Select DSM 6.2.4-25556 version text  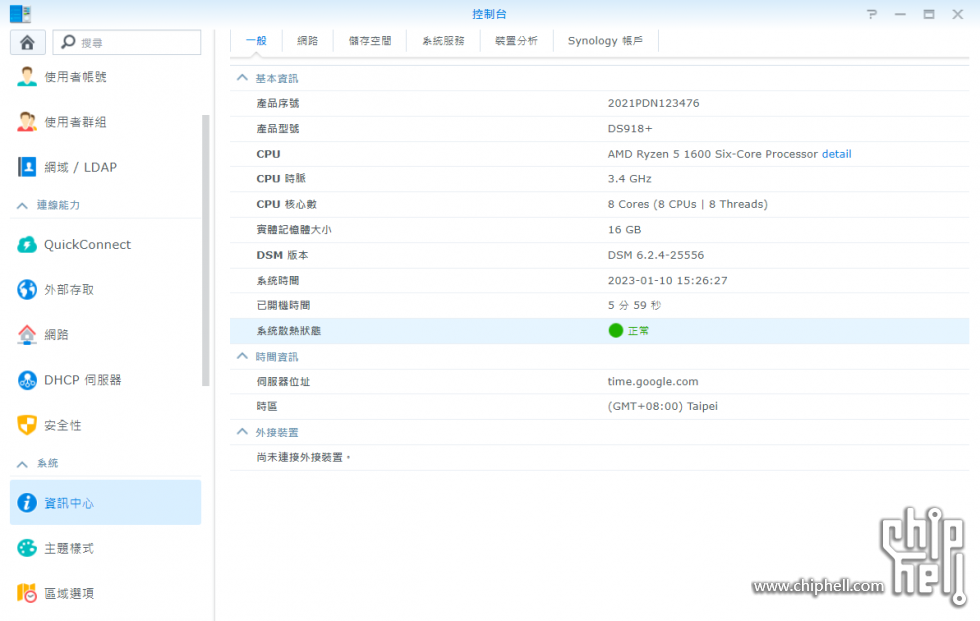click(656, 255)
